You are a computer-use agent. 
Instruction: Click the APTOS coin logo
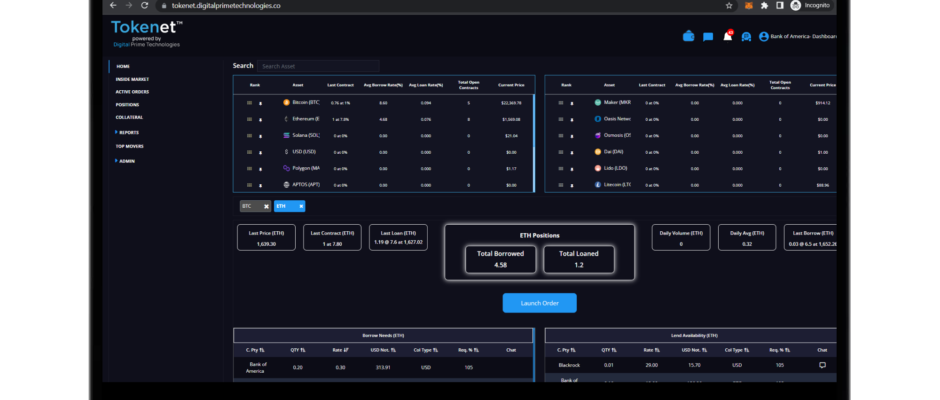tap(287, 185)
